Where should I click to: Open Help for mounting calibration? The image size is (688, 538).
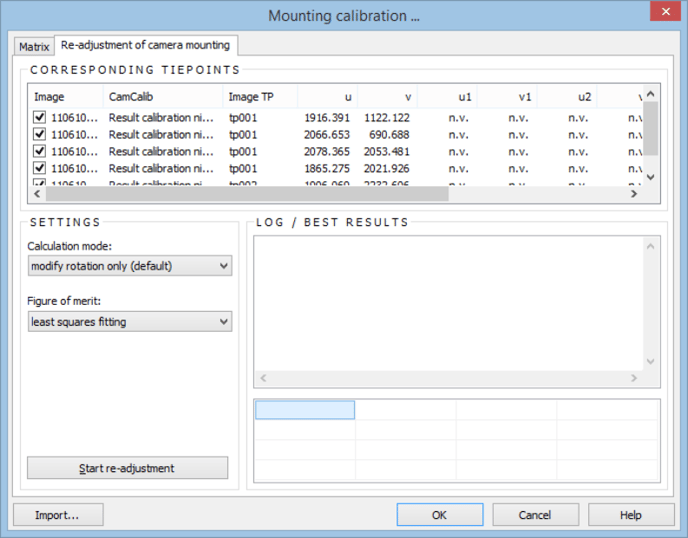coord(630,515)
